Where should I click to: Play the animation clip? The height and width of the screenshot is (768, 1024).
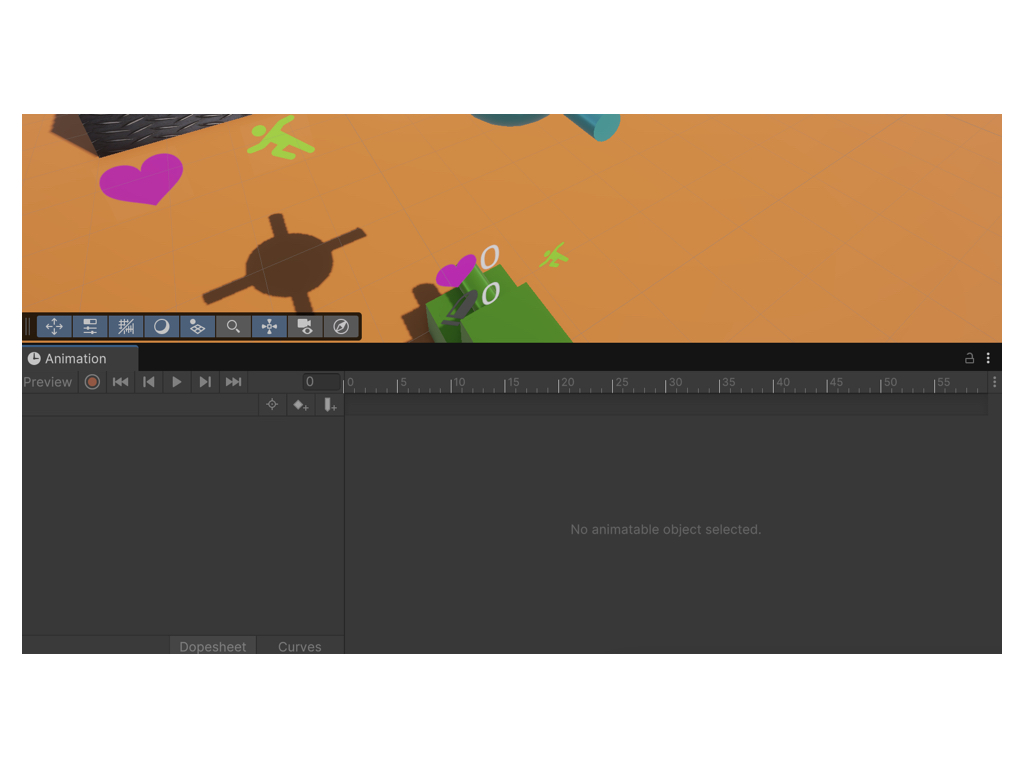pos(177,382)
